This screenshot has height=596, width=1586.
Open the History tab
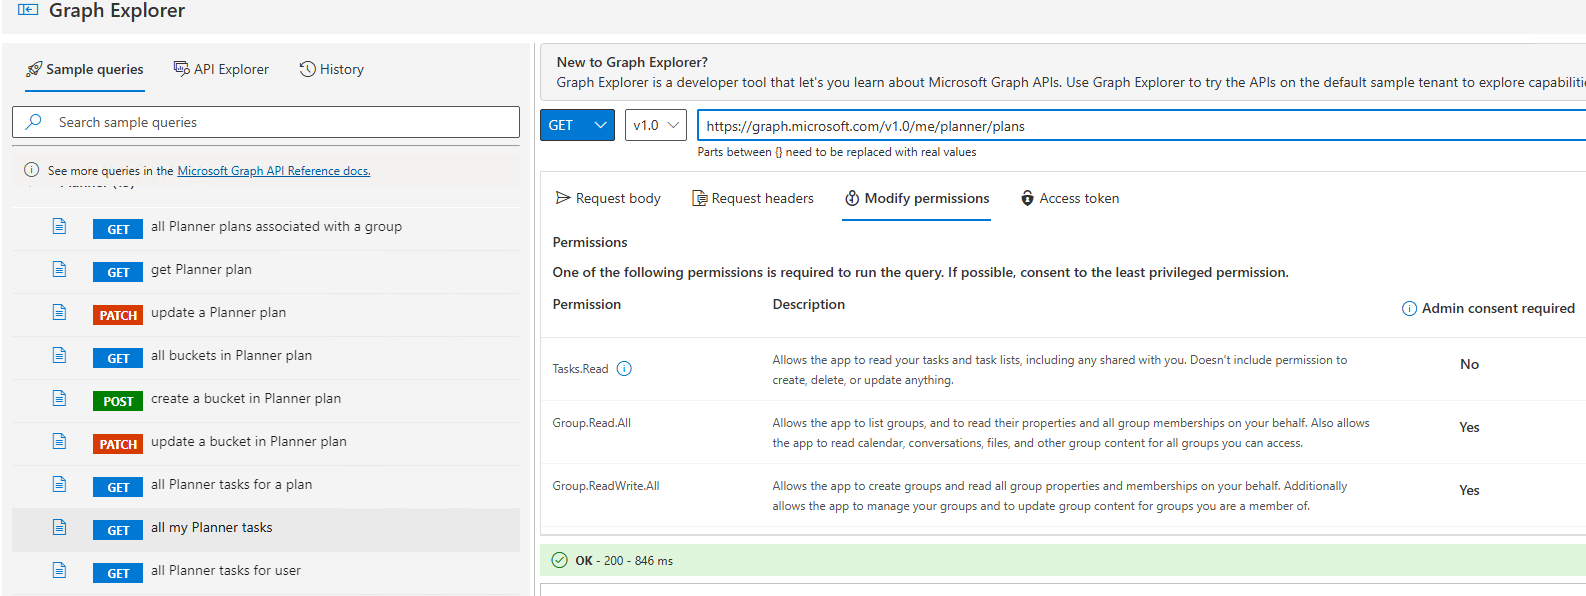[x=331, y=69]
